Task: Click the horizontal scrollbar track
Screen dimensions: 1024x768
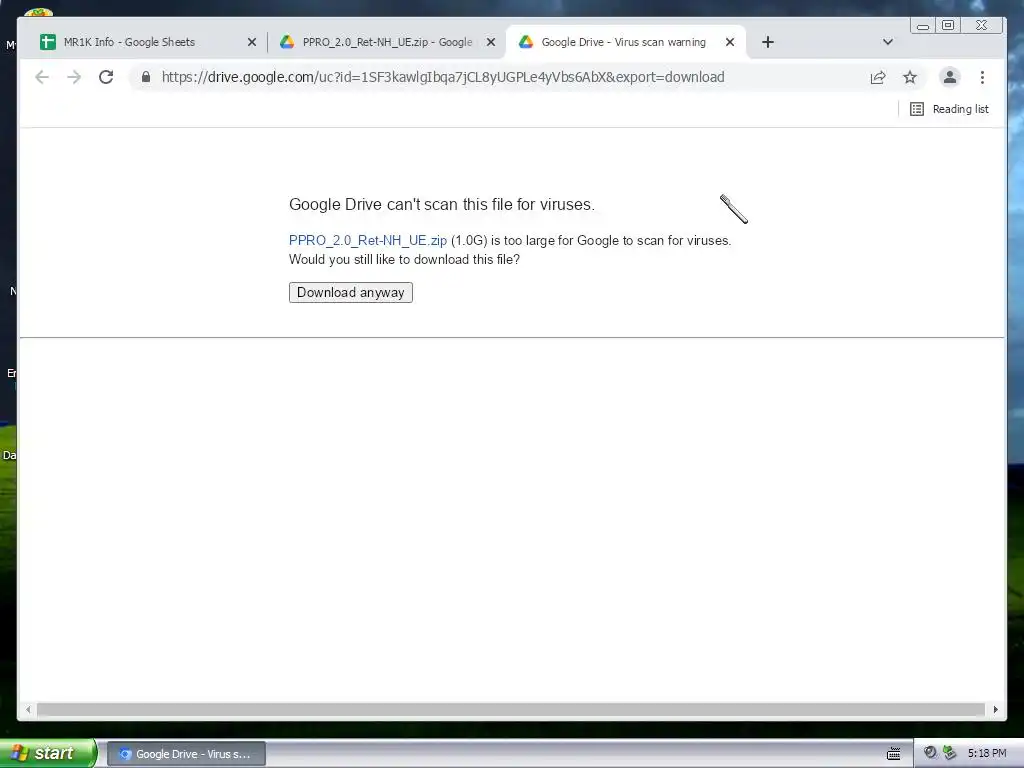Action: pos(511,709)
